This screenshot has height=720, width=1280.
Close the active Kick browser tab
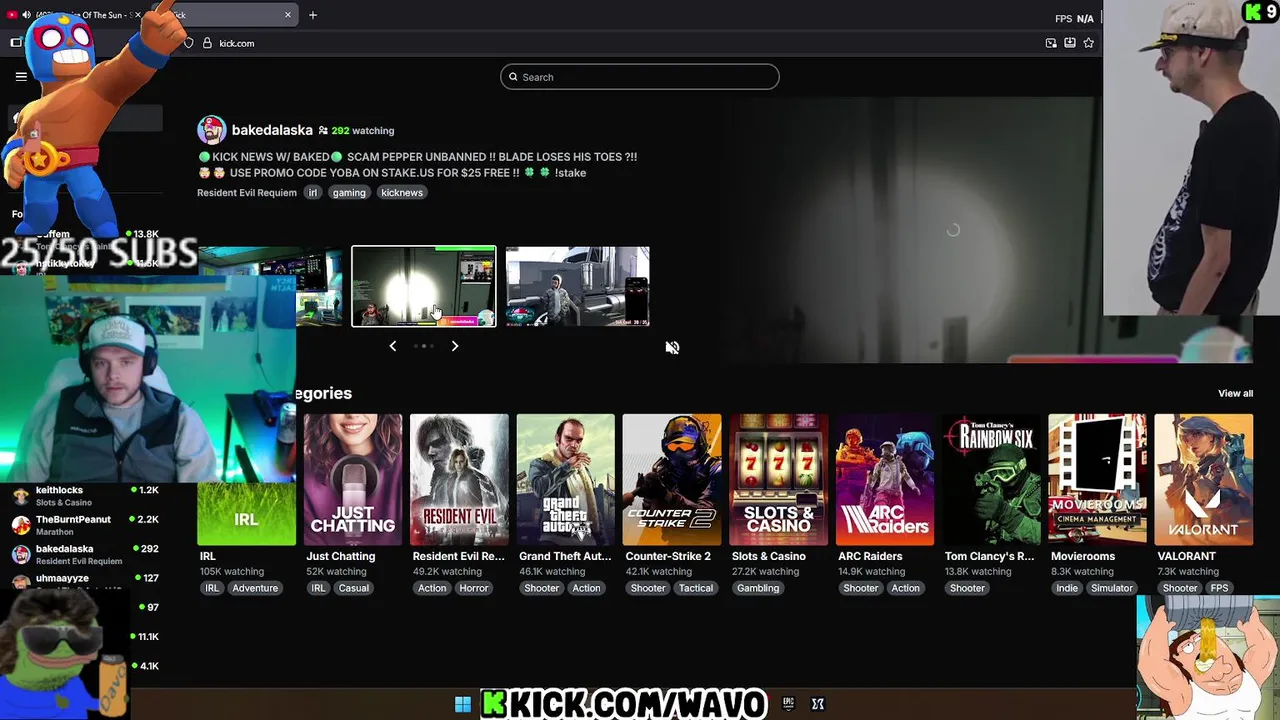click(x=288, y=15)
